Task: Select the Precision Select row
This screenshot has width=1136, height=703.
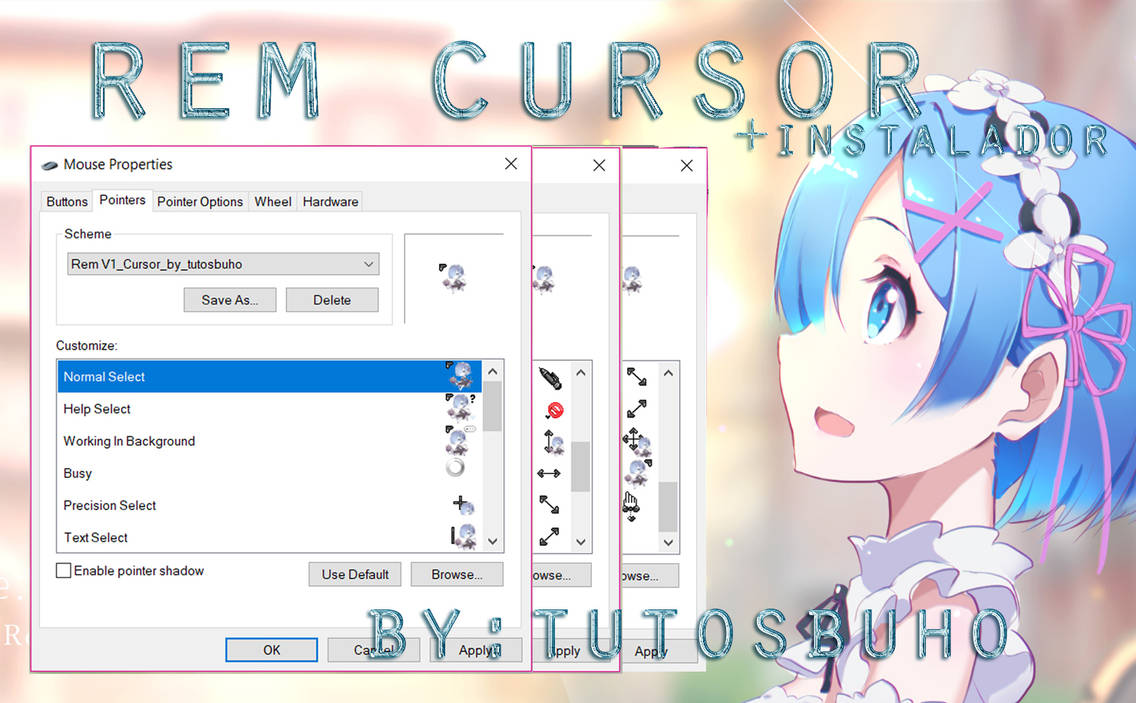Action: coord(270,505)
